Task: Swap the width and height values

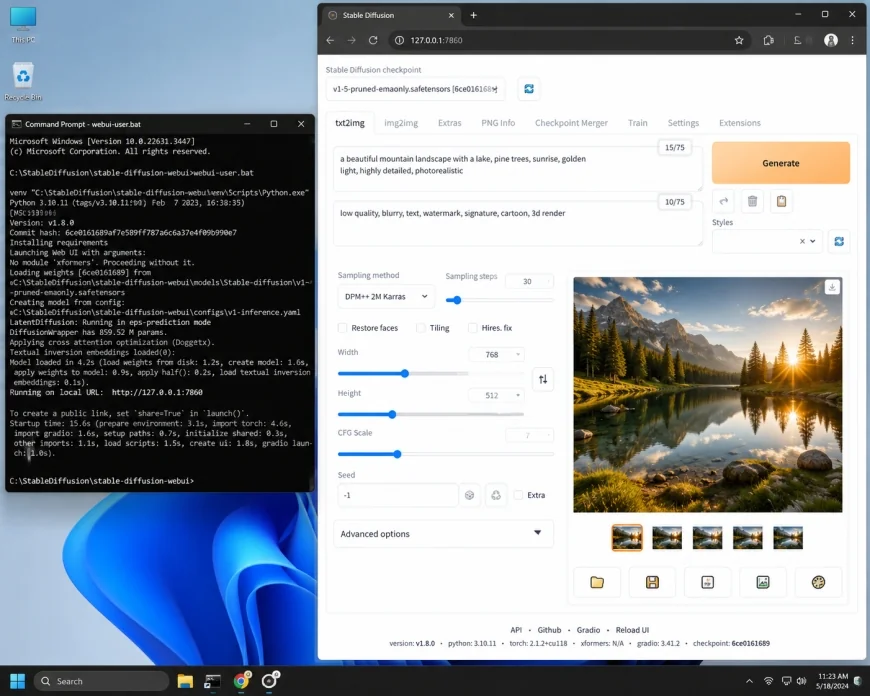Action: [543, 379]
